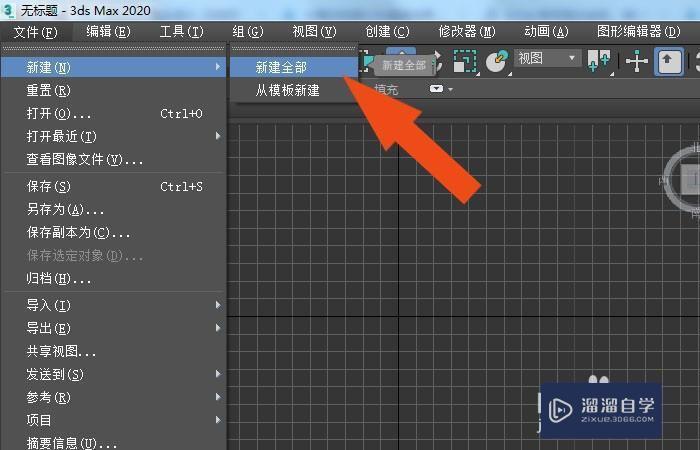
Task: Click the Select and Place tool icon
Action: click(497, 61)
